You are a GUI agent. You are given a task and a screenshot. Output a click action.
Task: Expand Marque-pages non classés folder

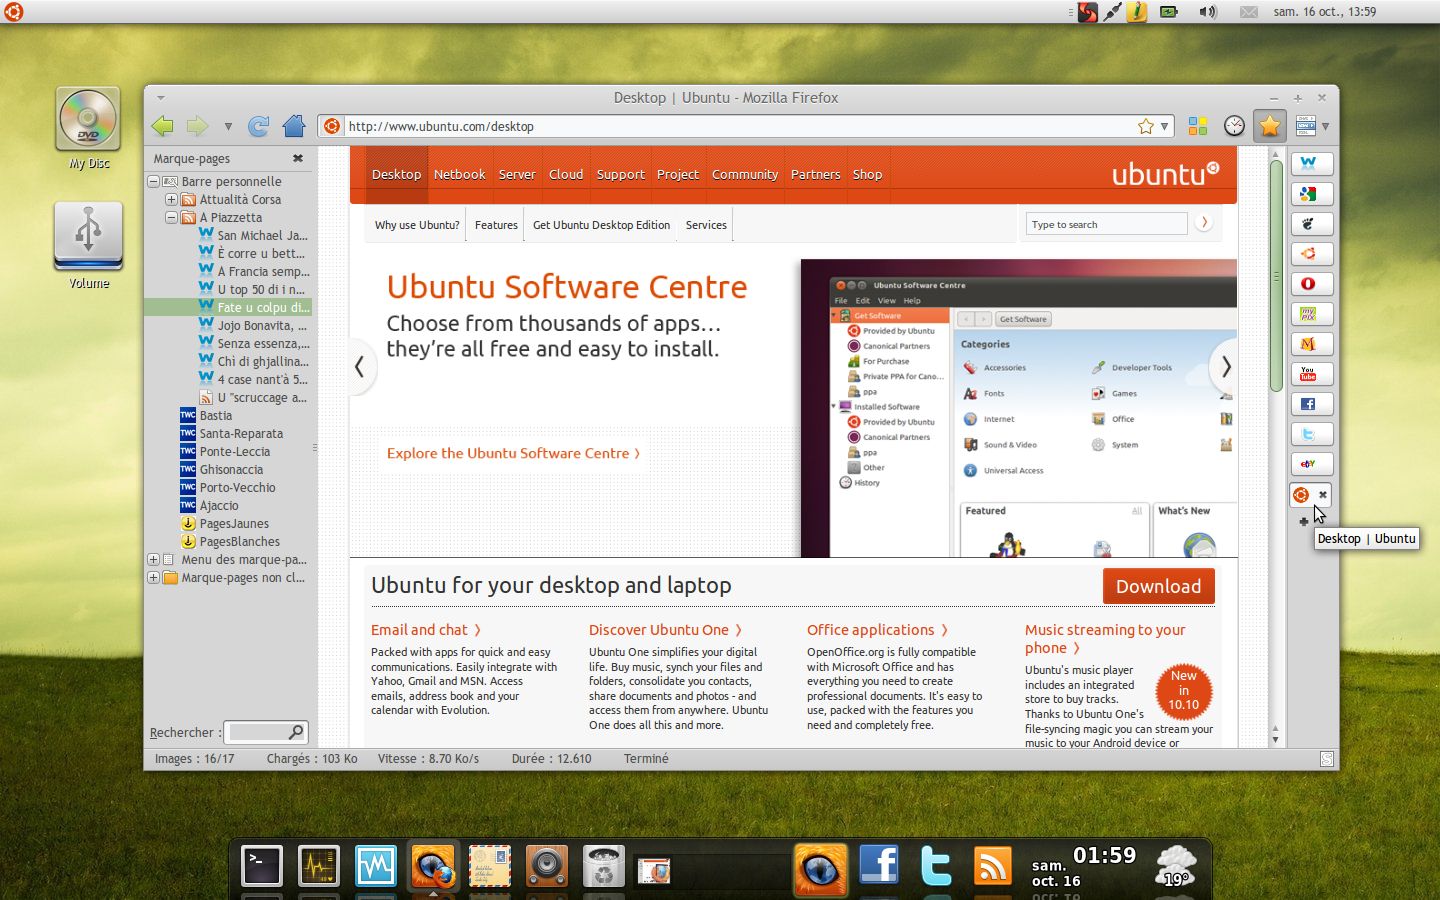(154, 577)
